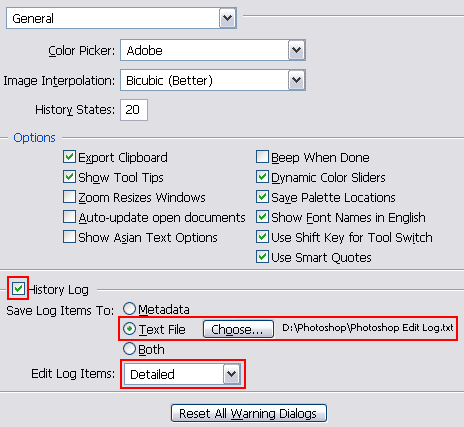464x427 pixels.
Task: Open the Edit Log Items dropdown
Action: 182,374
